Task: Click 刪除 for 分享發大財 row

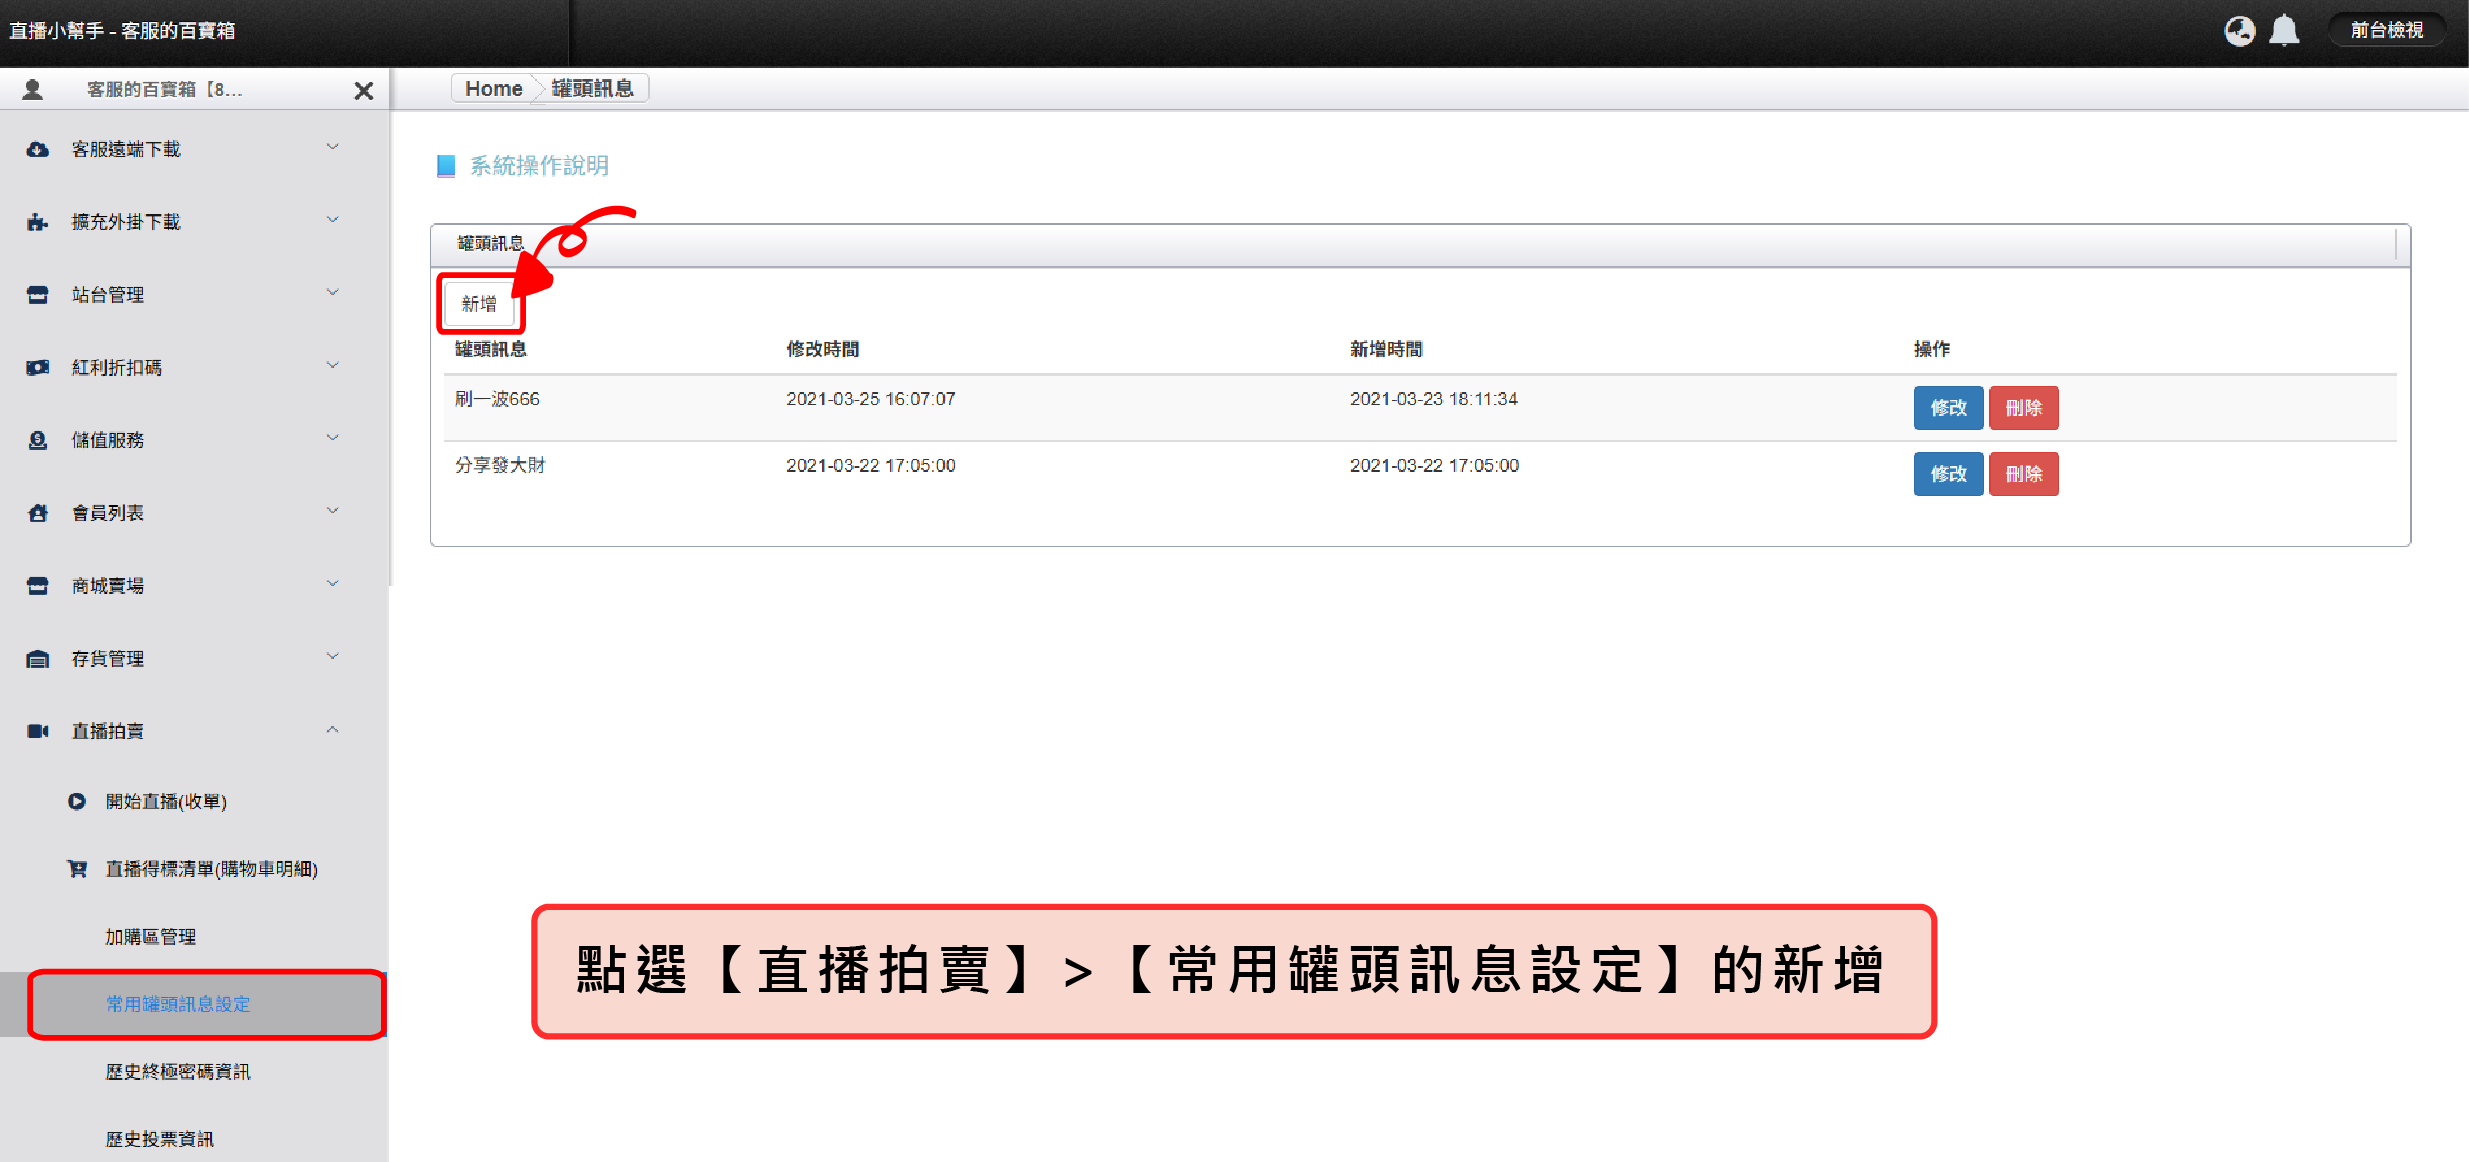Action: (2023, 474)
